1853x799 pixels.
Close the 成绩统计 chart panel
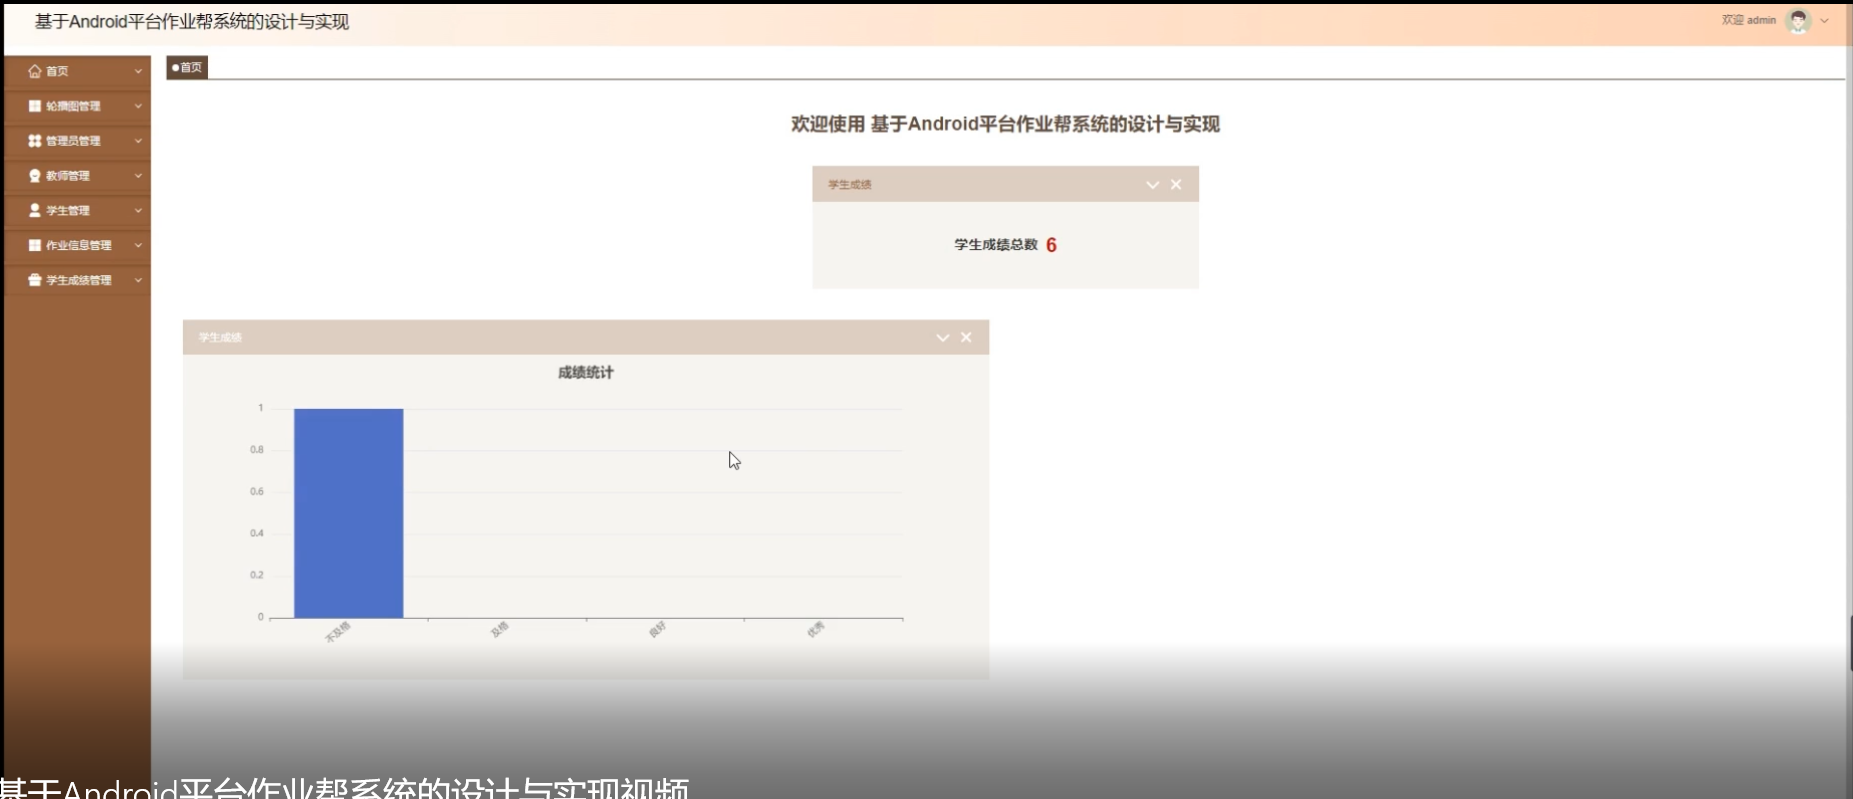[966, 338]
